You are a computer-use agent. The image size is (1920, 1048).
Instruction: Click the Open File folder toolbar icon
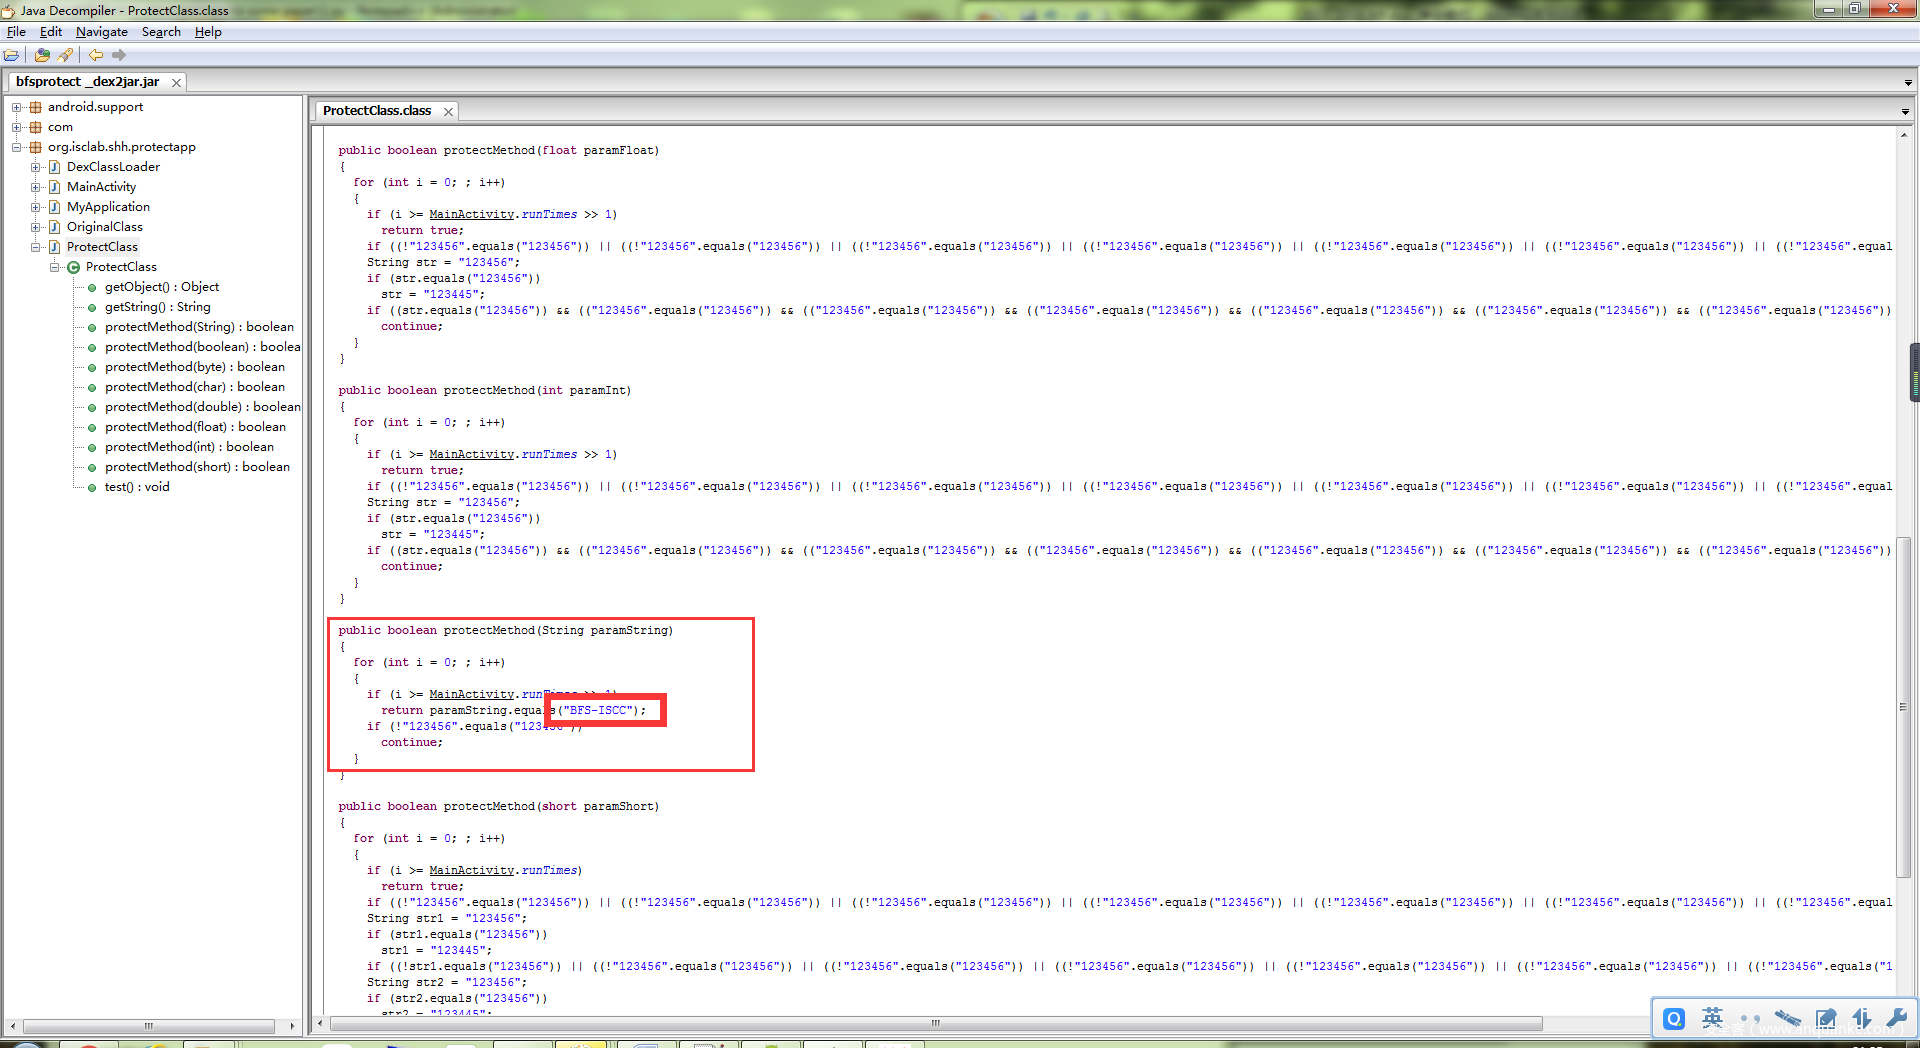coord(11,55)
